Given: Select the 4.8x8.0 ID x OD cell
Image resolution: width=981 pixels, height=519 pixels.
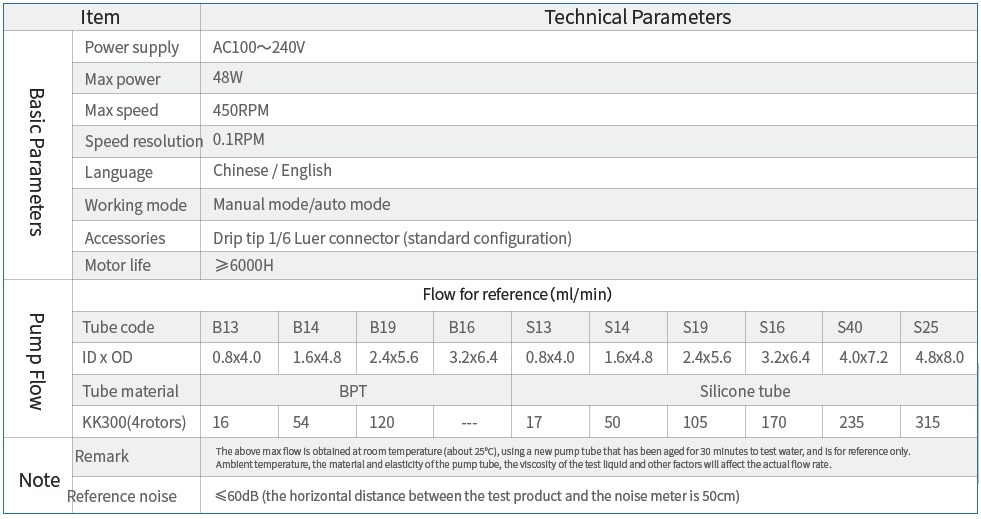Looking at the screenshot, I should (938, 357).
